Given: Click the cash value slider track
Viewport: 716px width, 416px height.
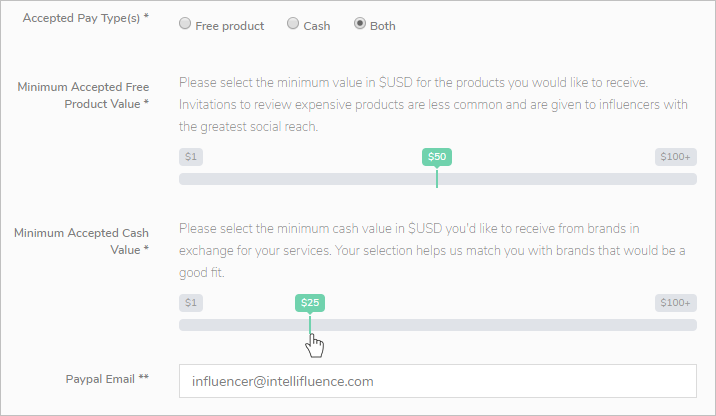Looking at the screenshot, I should (x=500, y=325).
